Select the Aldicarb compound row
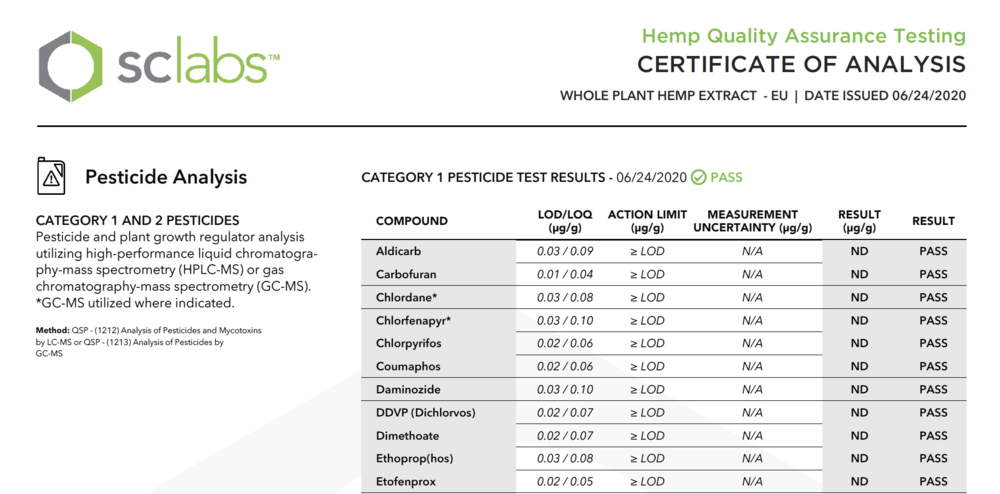Image resolution: width=1000 pixels, height=494 pixels. click(x=663, y=251)
